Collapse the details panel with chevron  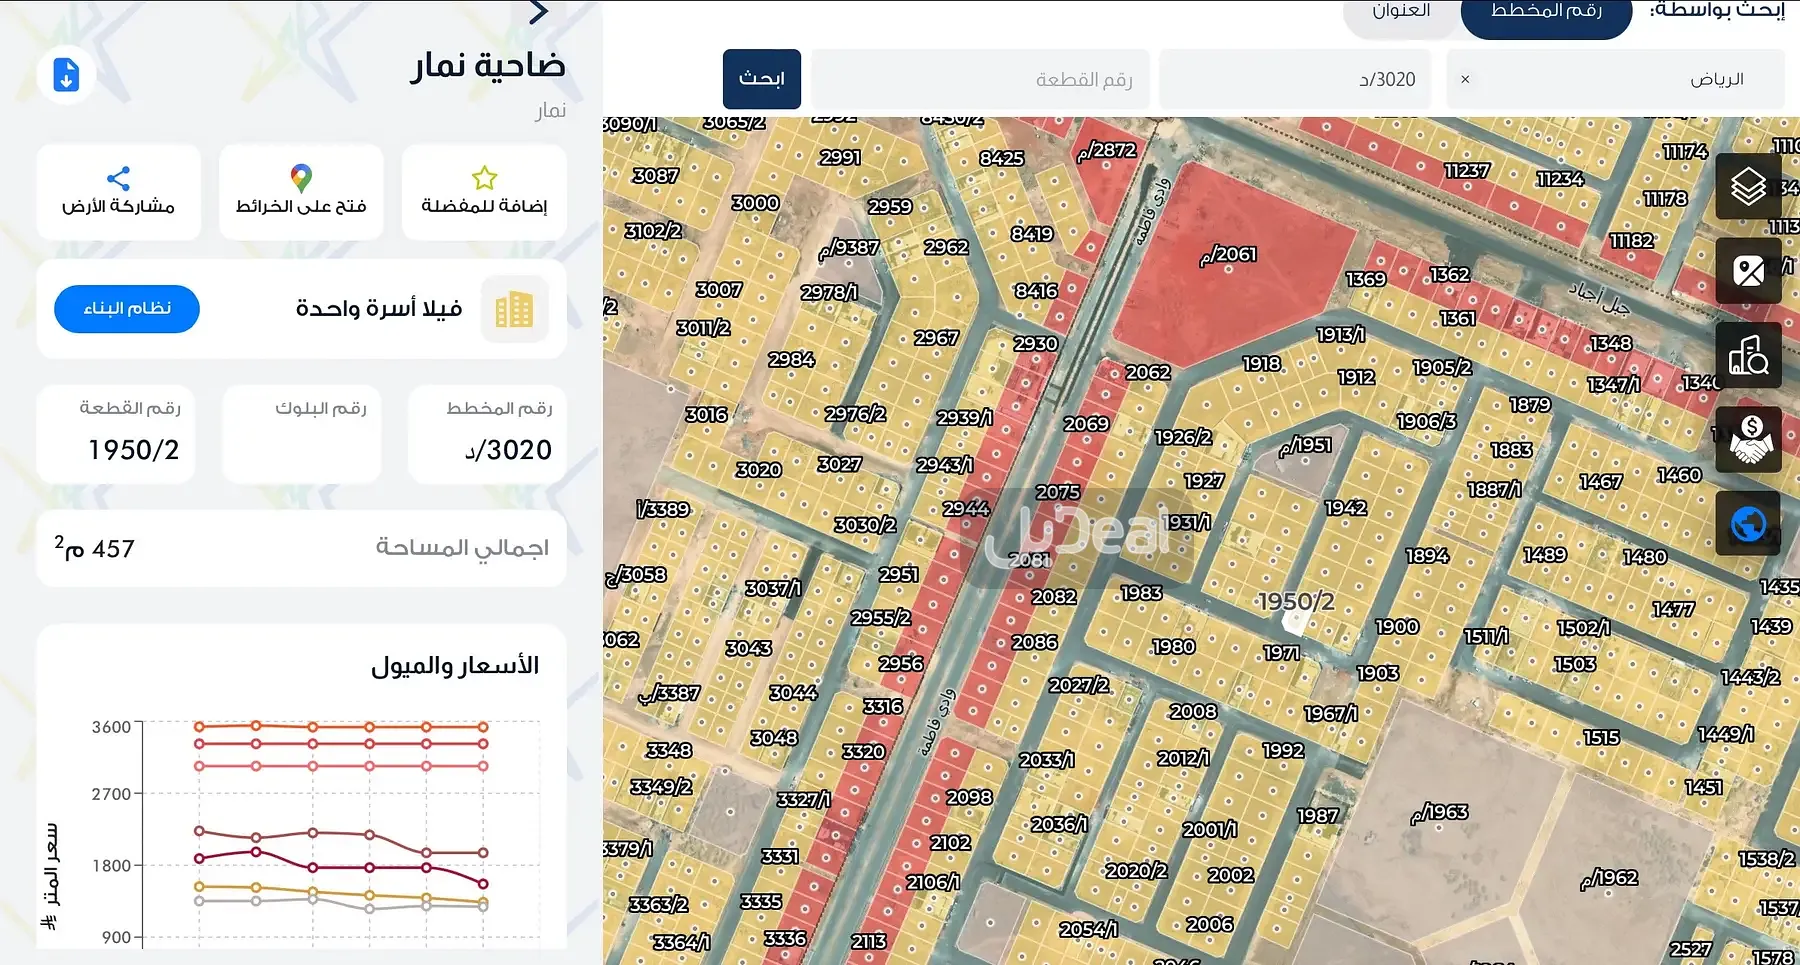pyautogui.click(x=539, y=12)
